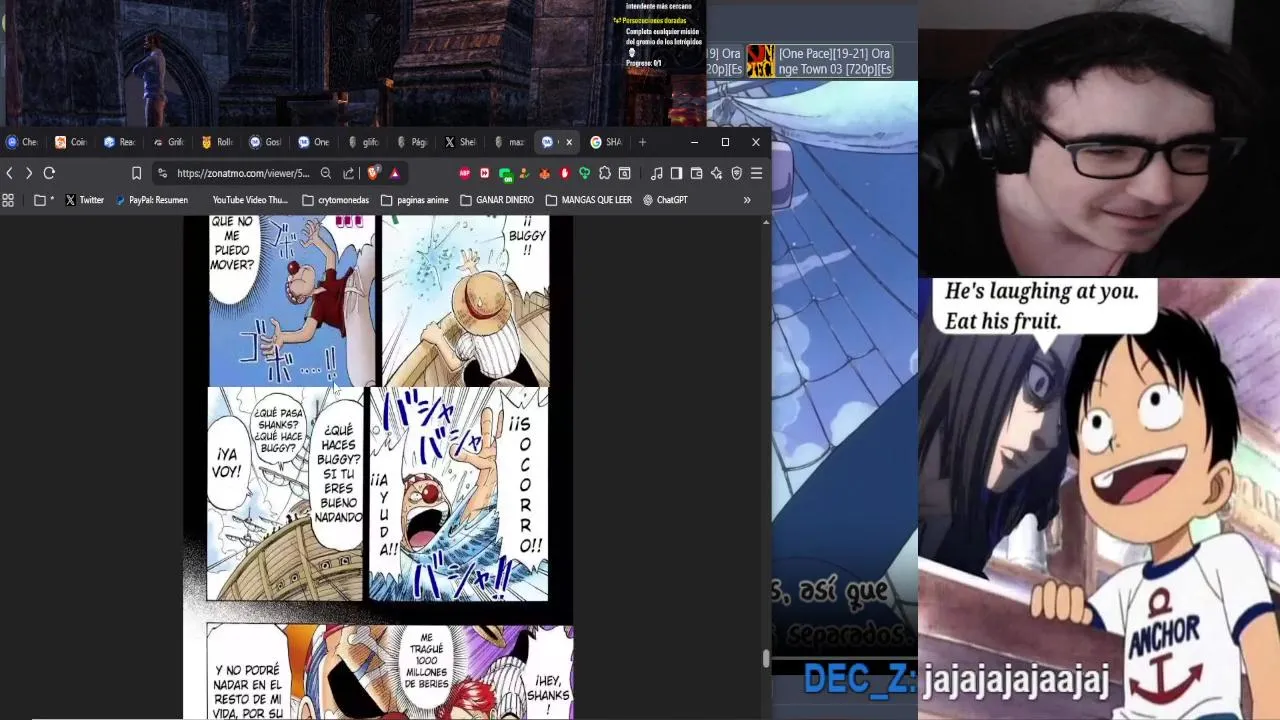Viewport: 1280px width, 720px height.
Task: Open media control music note icon
Action: tap(657, 173)
